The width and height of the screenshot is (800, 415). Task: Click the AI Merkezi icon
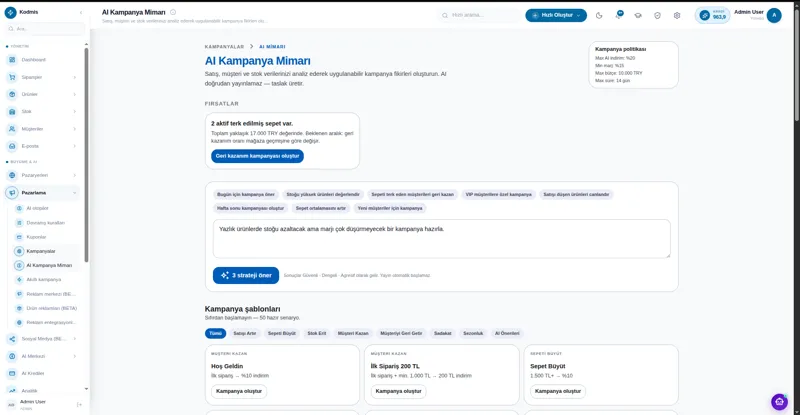[12, 356]
